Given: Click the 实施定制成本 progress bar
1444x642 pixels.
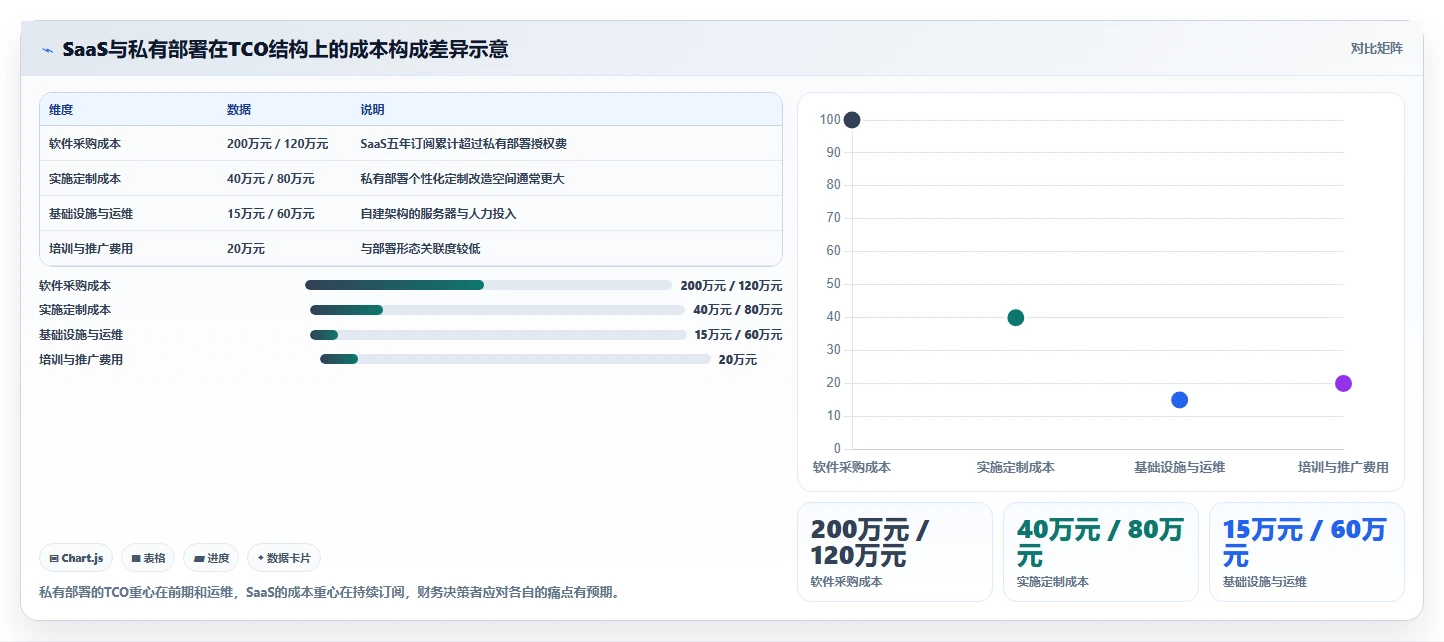Looking at the screenshot, I should tap(497, 310).
